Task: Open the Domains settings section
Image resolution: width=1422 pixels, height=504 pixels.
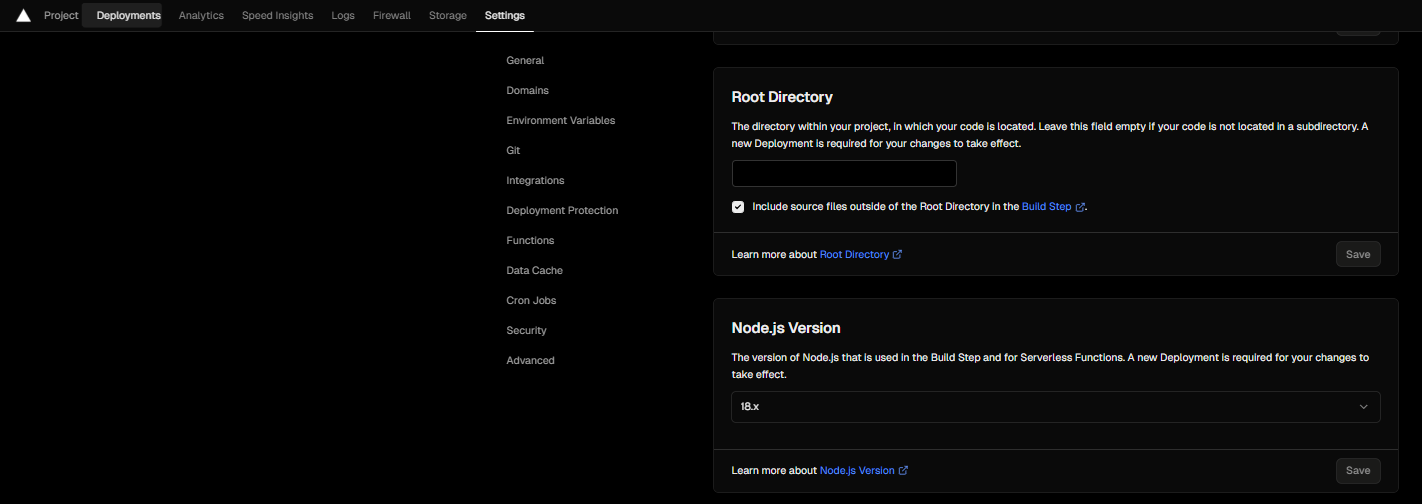Action: click(527, 90)
